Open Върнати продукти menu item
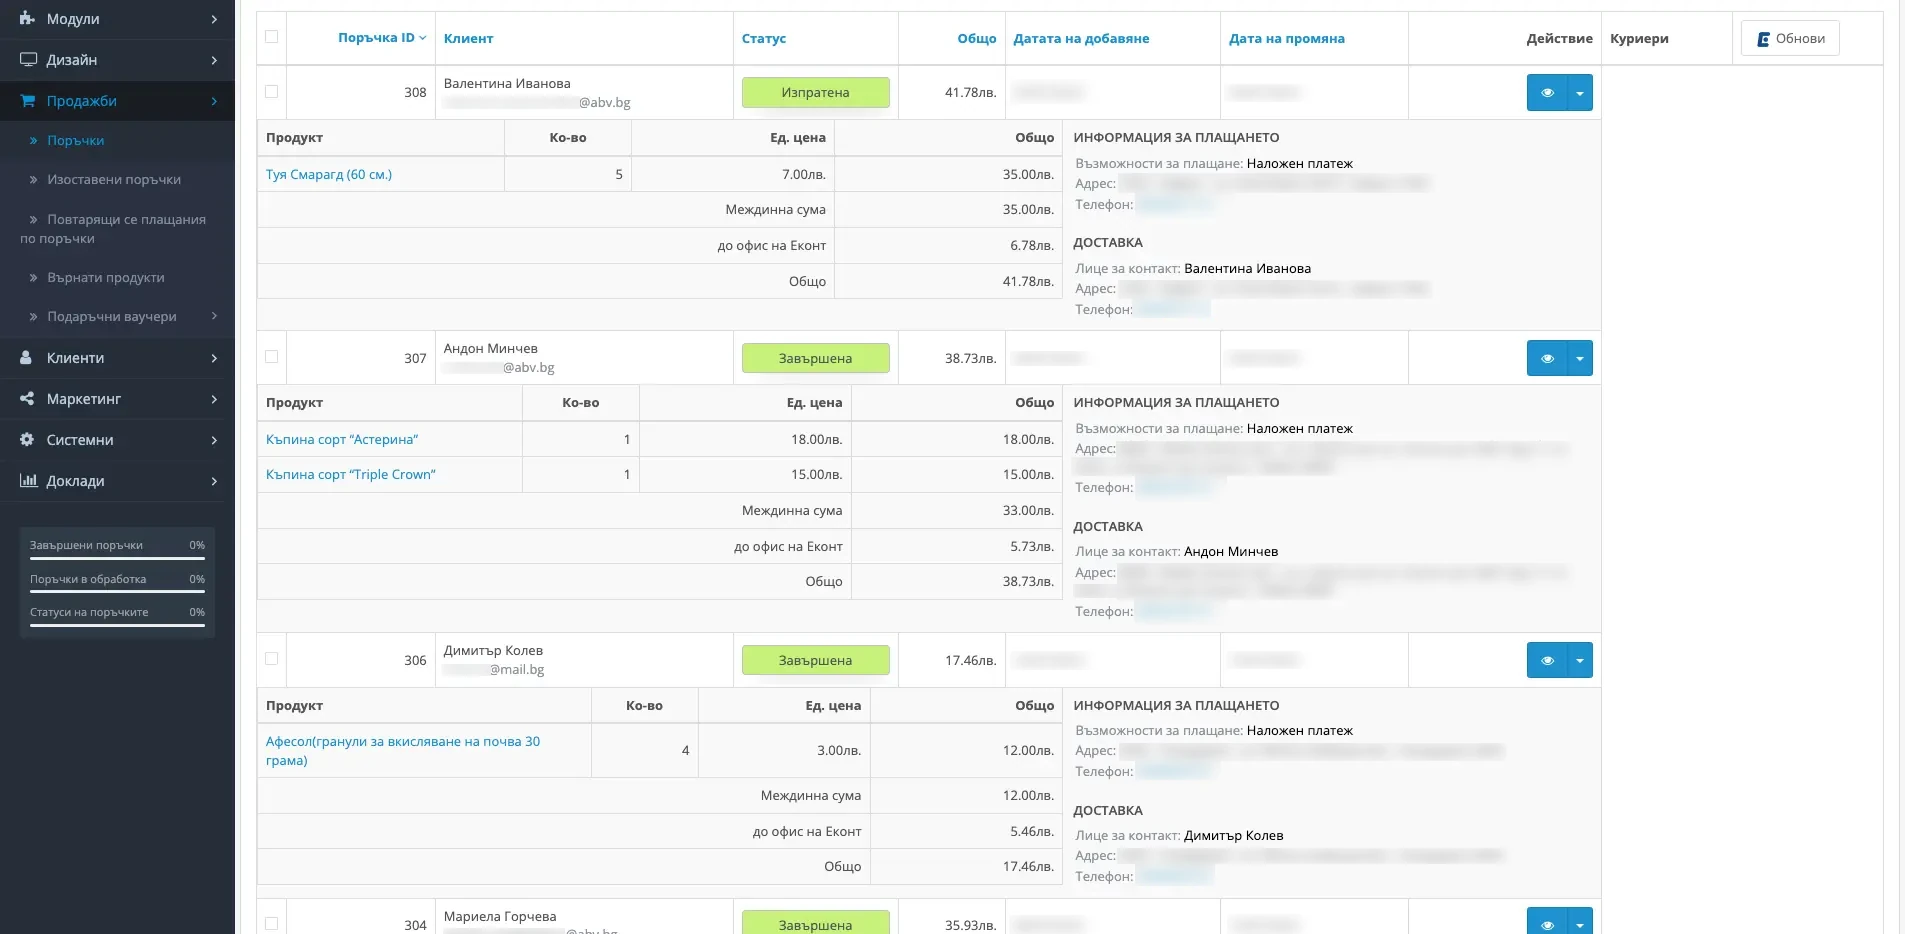This screenshot has height=934, width=1905. coord(106,277)
